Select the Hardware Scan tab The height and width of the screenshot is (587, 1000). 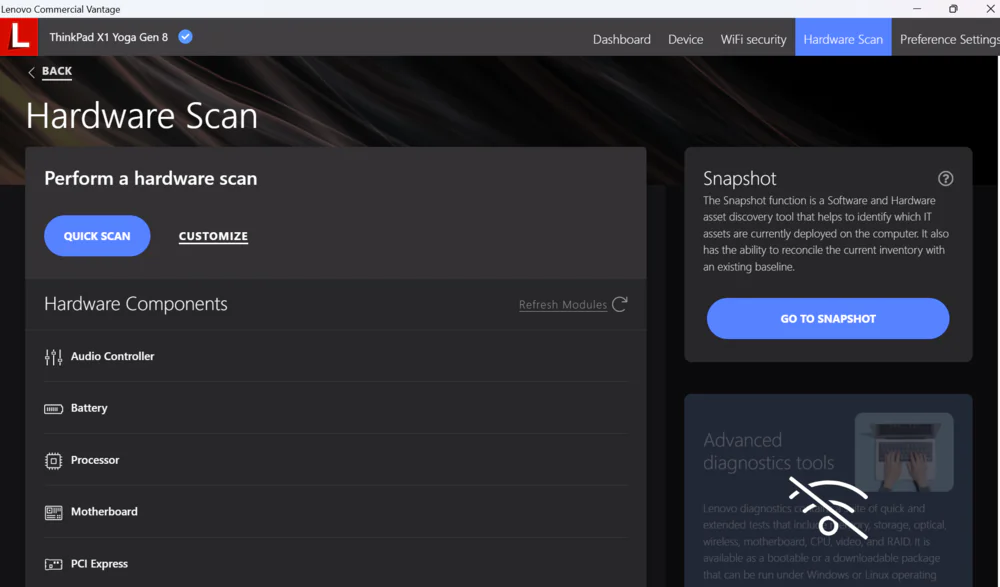click(842, 37)
